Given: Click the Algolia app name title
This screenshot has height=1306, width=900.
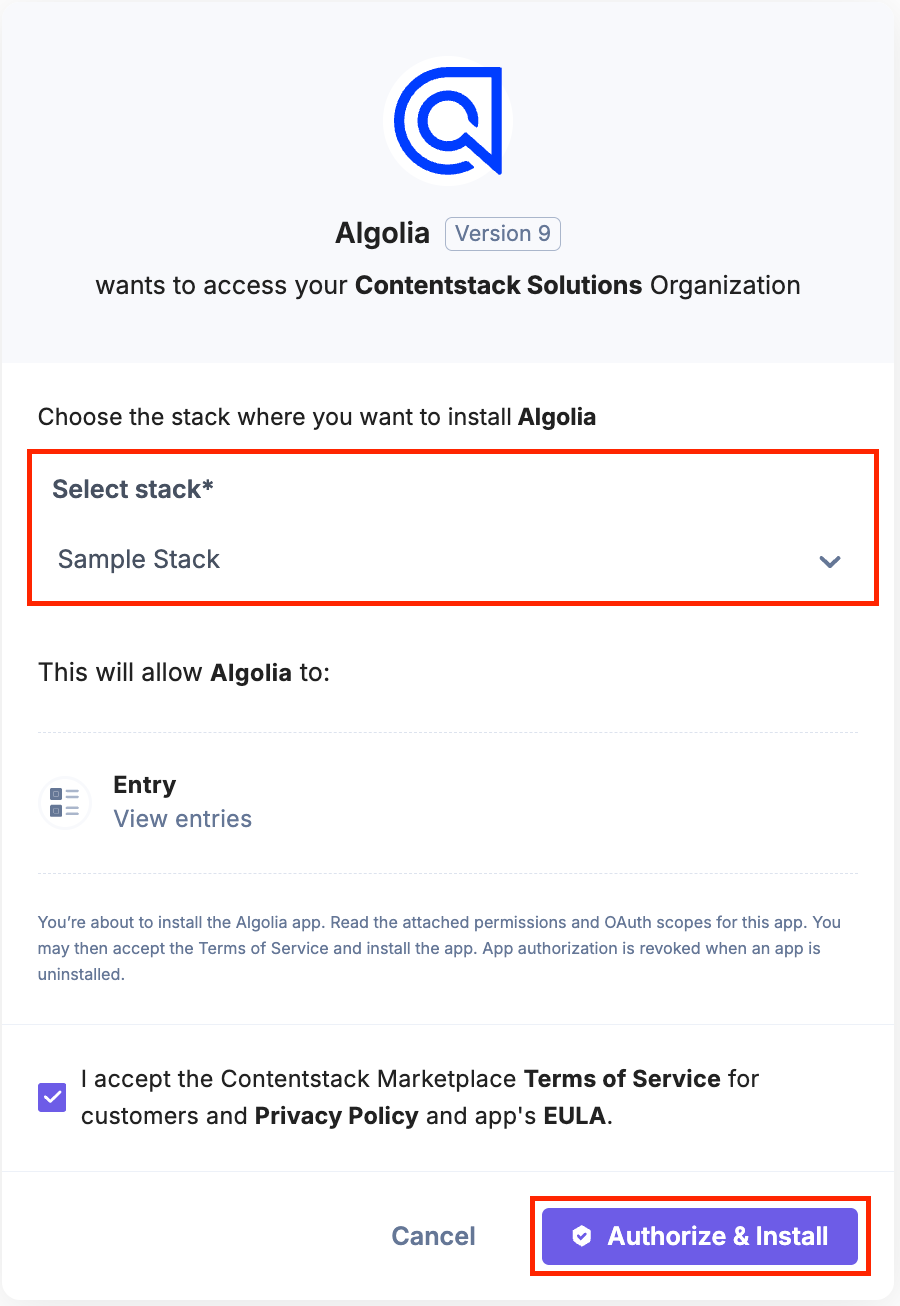Looking at the screenshot, I should pyautogui.click(x=382, y=234).
